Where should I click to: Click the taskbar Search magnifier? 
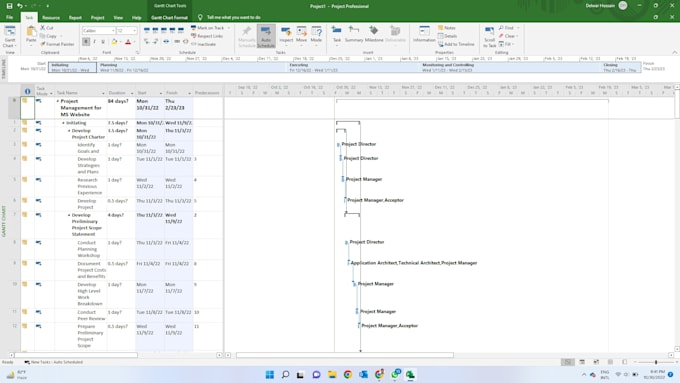pyautogui.click(x=285, y=374)
